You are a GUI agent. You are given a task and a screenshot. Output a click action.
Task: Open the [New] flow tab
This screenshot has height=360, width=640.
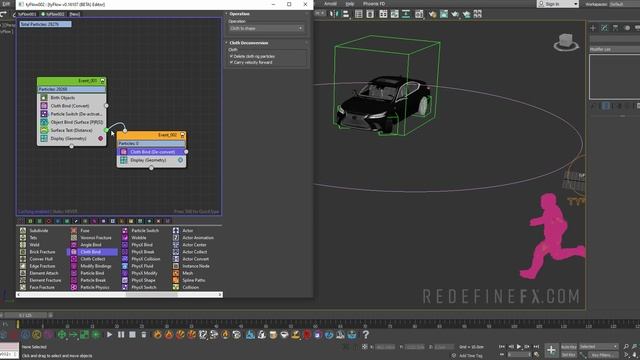[75, 14]
